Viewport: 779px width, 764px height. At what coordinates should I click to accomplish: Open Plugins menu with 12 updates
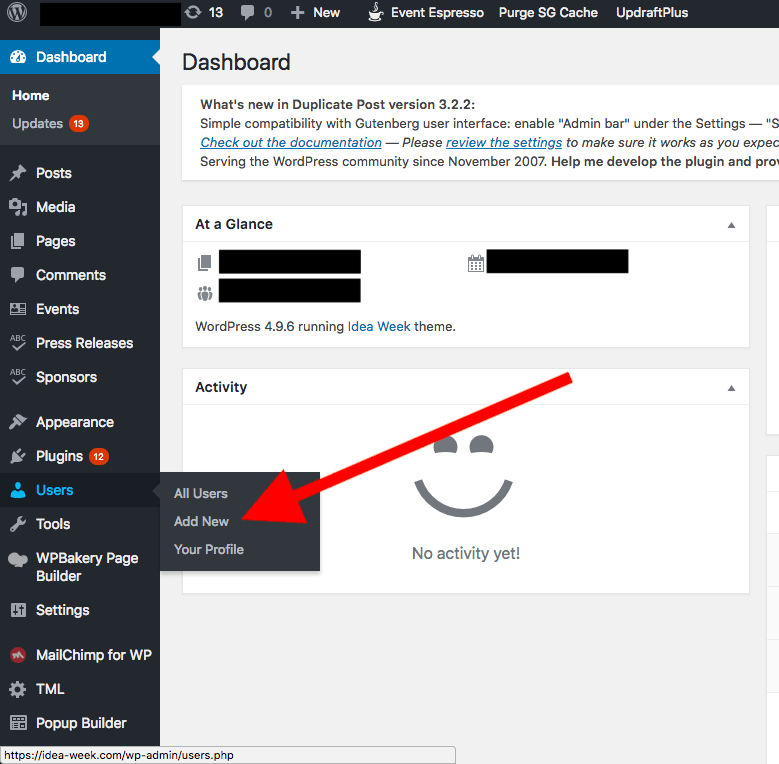72,457
